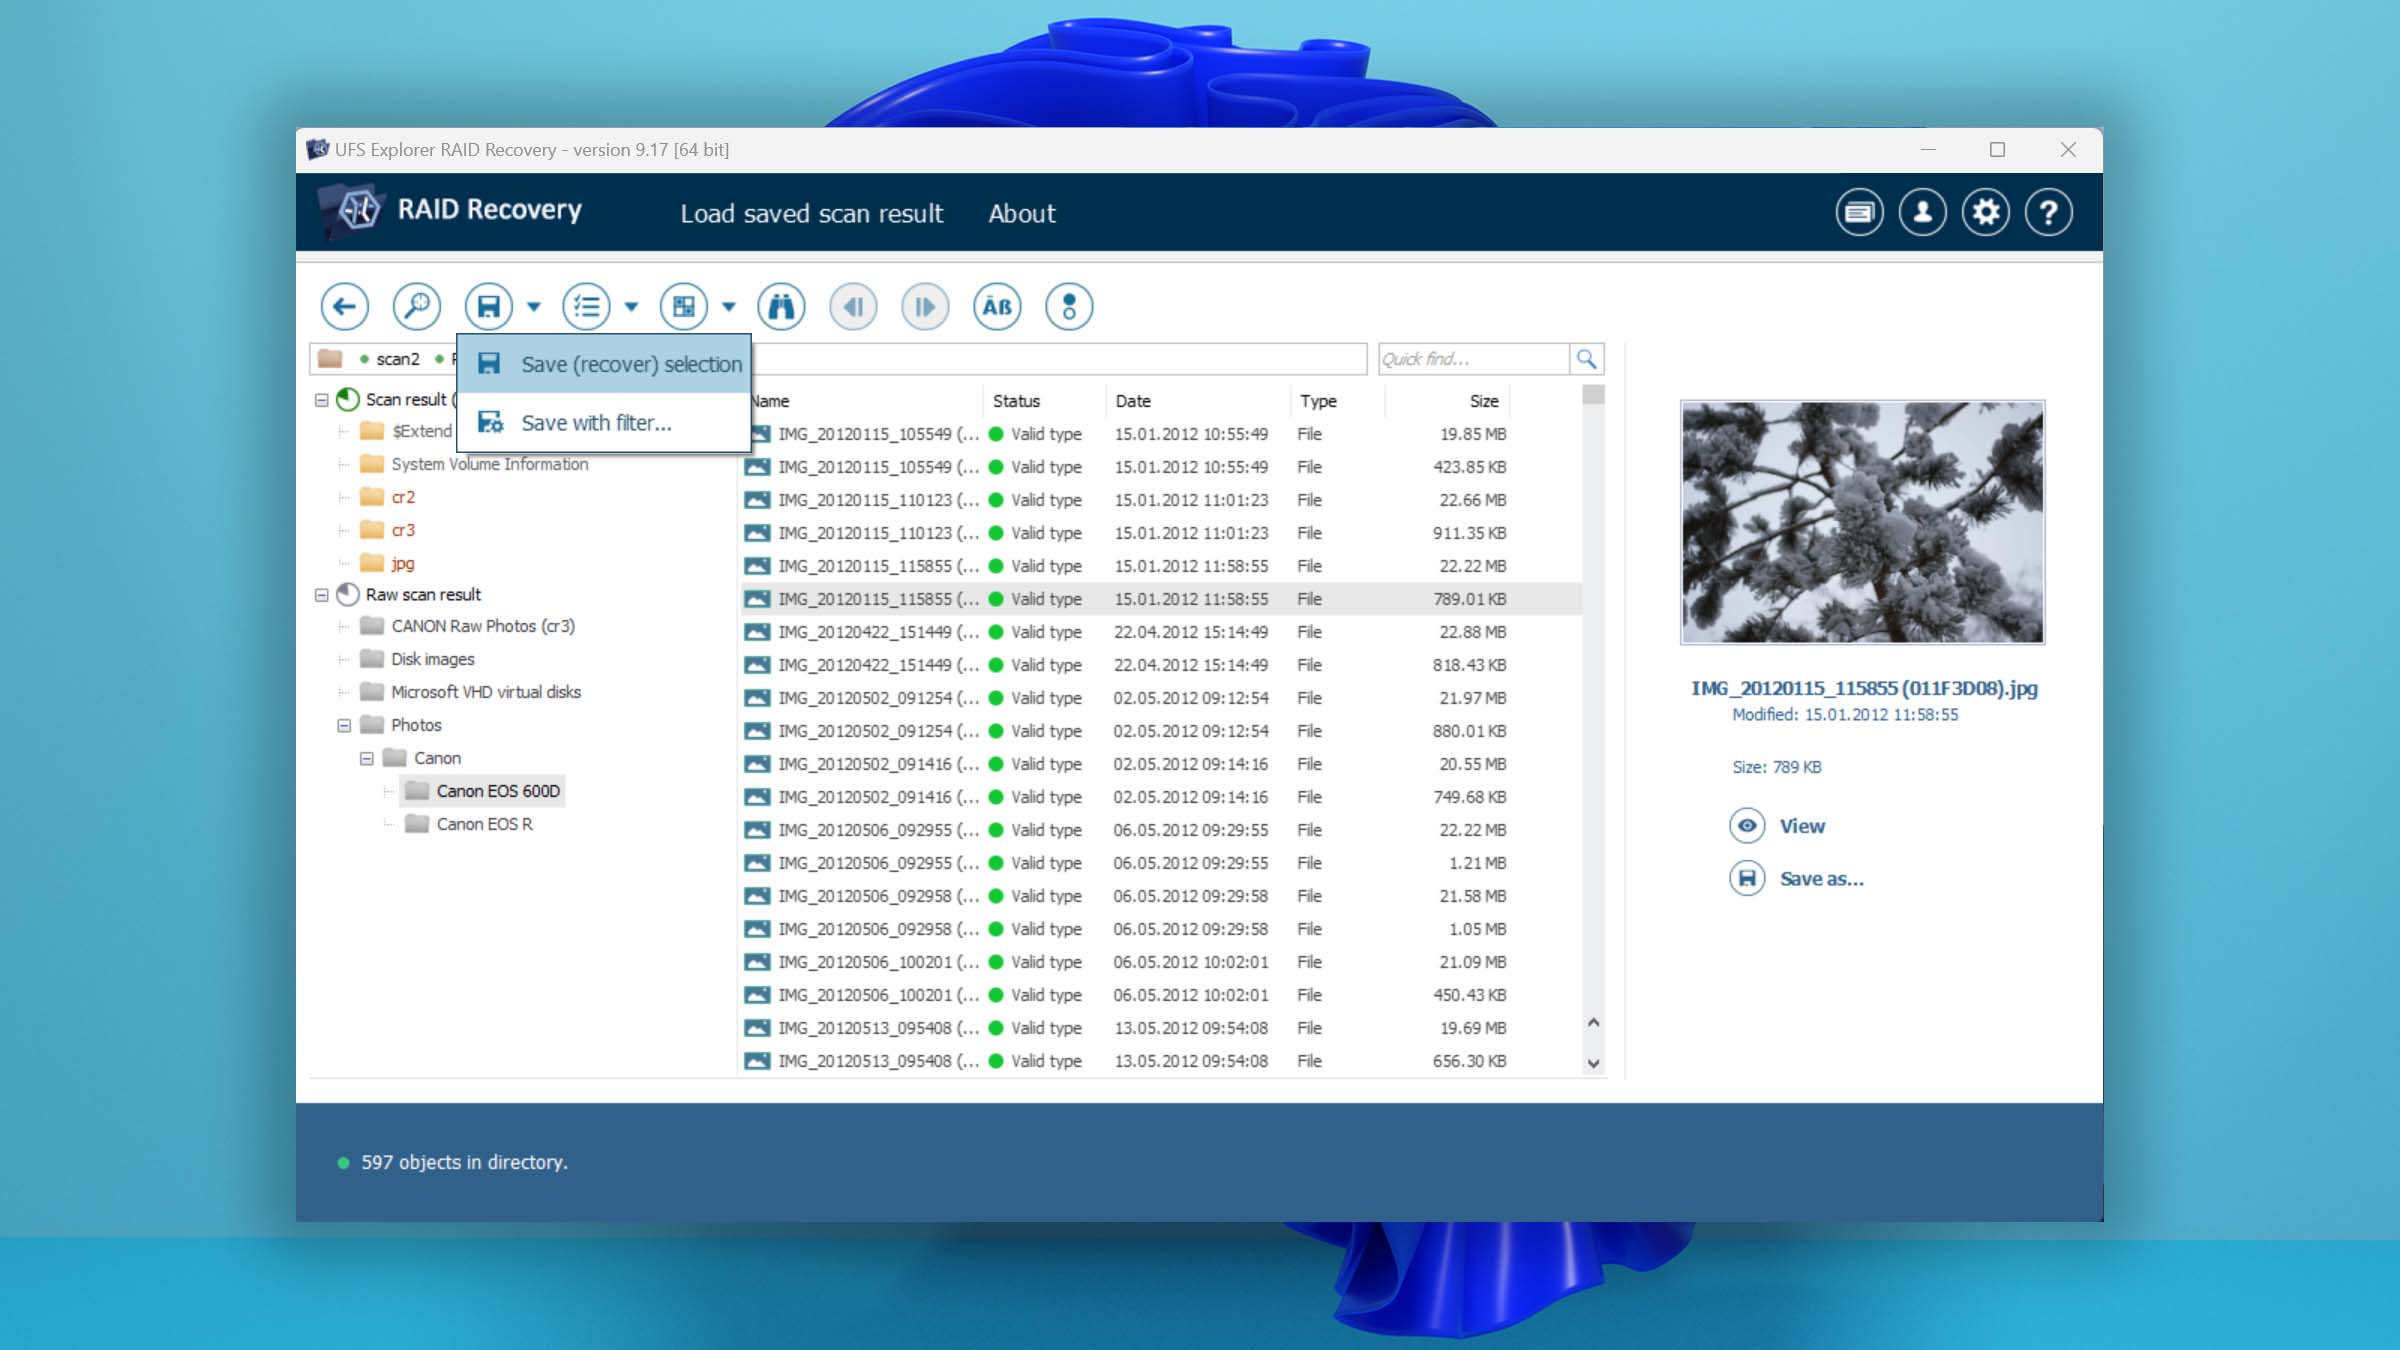Click the font/text display toggle icon
Viewport: 2400px width, 1350px height.
[x=996, y=305]
